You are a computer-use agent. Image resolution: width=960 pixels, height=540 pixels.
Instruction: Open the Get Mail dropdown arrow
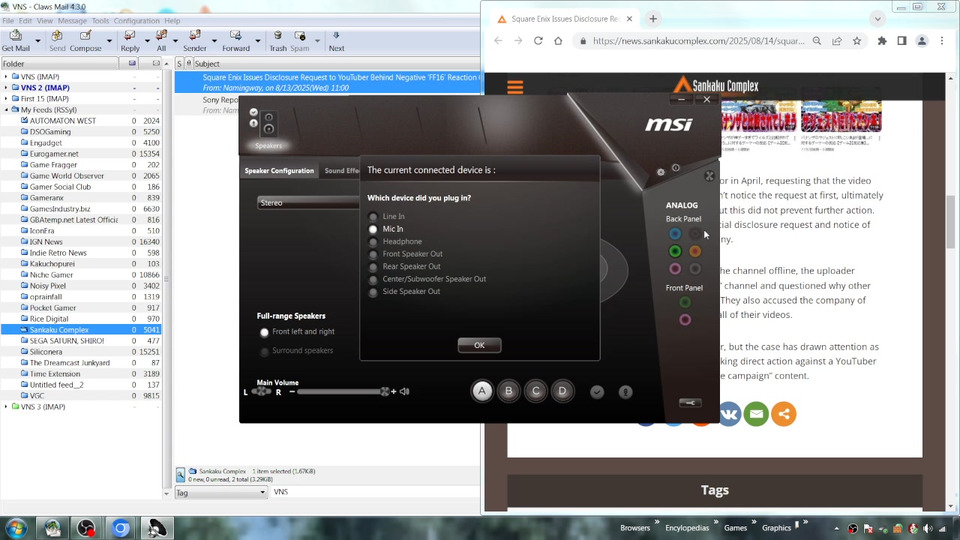point(38,41)
